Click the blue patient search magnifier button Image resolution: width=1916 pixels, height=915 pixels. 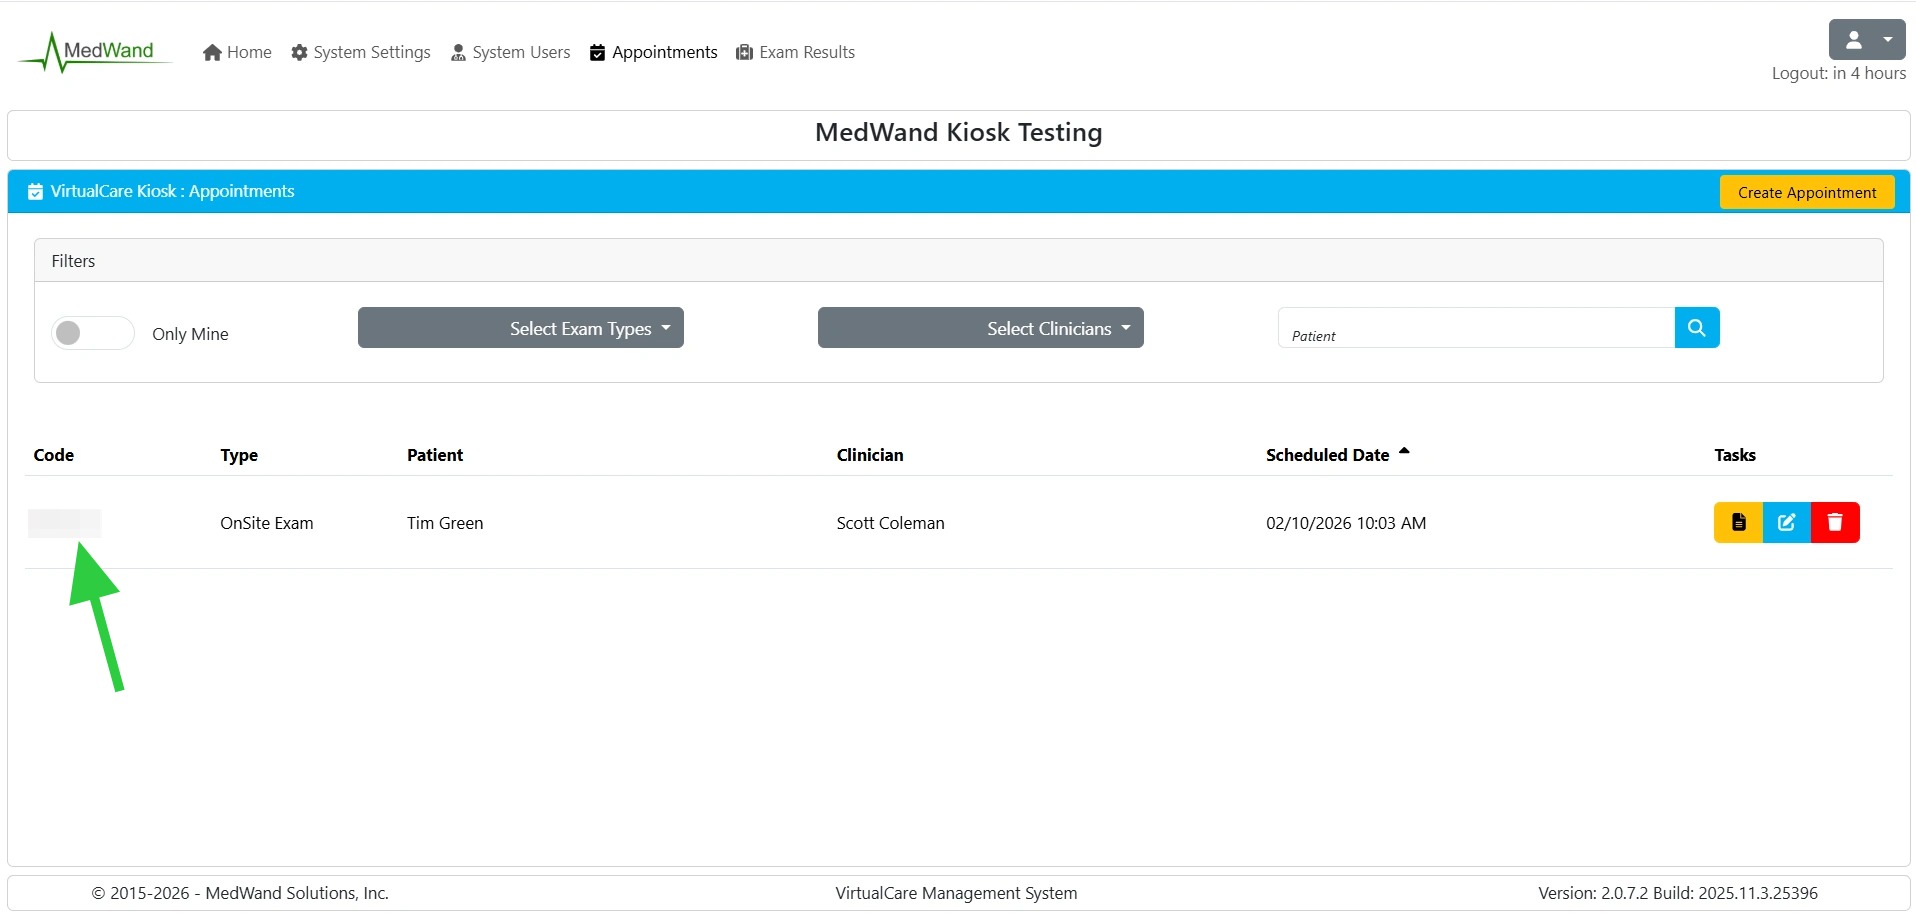(1697, 327)
